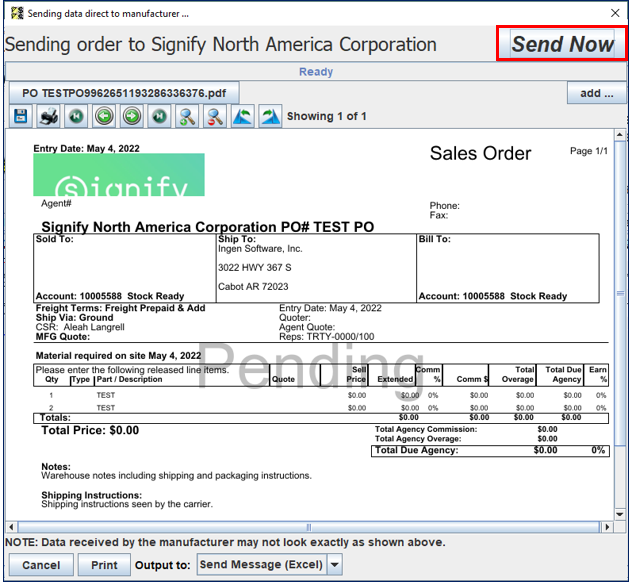
Task: Click the CSR: Aleah Langrell text
Action: (80, 327)
